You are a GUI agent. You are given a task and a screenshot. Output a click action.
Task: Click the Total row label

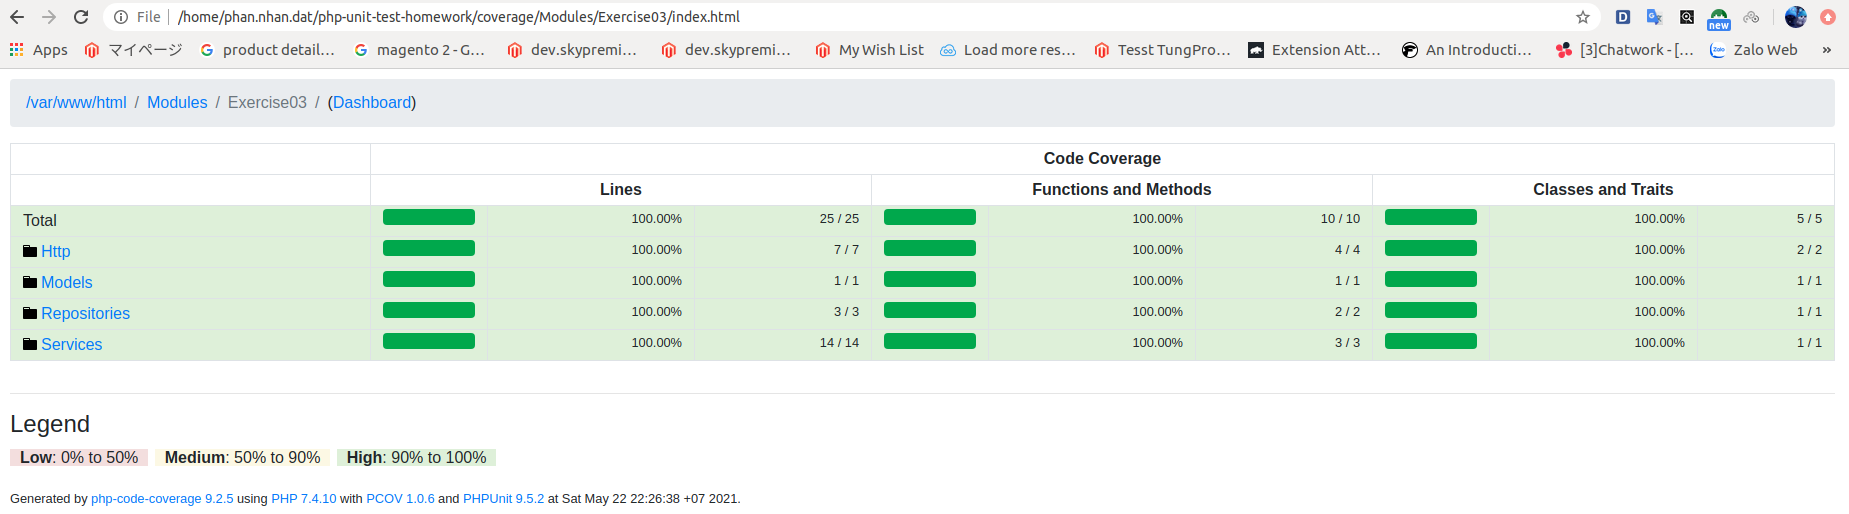pyautogui.click(x=40, y=220)
